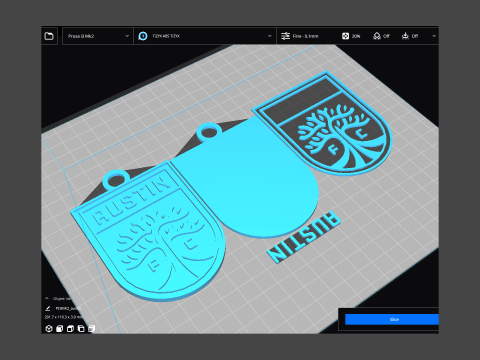Open file using the folder icon
Screen dimensions: 480x360
point(49,36)
